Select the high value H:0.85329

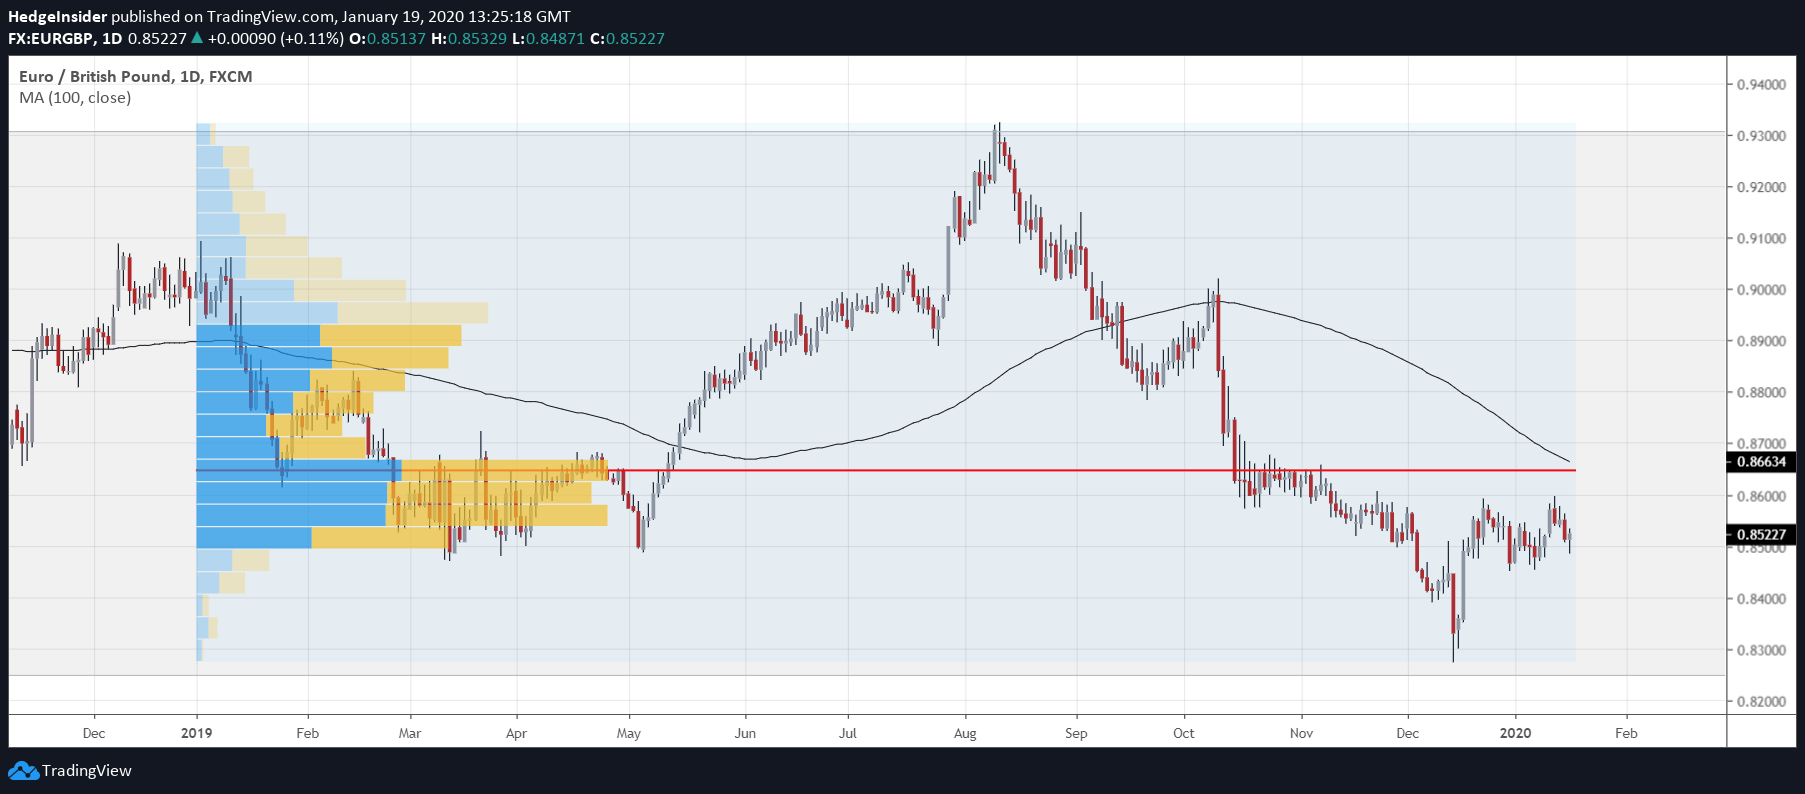(469, 39)
